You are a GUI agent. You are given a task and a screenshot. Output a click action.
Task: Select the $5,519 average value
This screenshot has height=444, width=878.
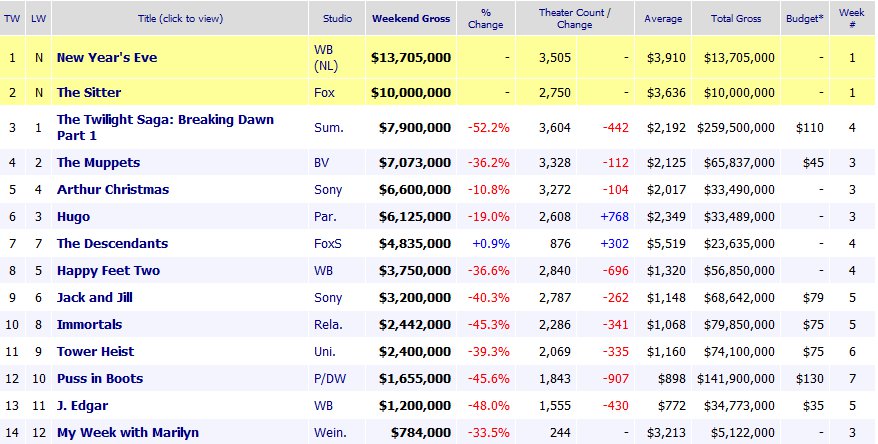point(666,244)
